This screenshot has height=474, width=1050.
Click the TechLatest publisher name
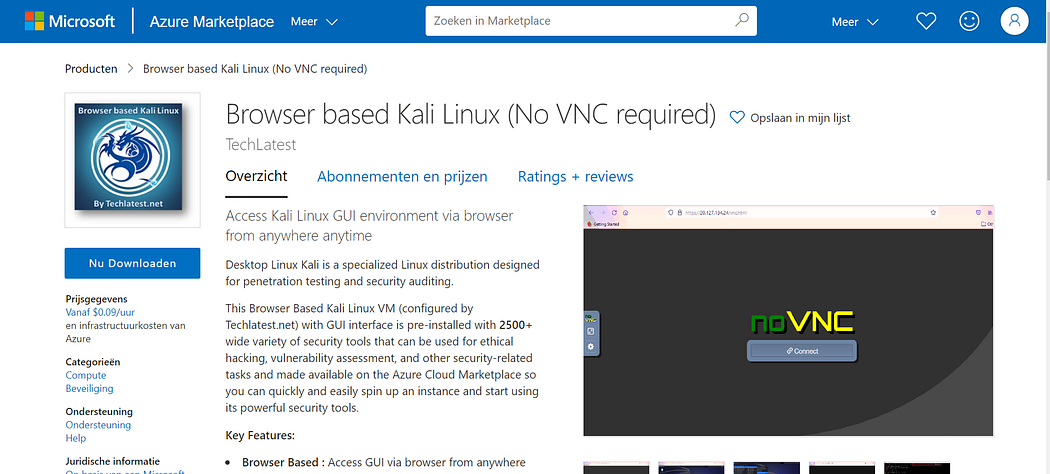[x=260, y=145]
